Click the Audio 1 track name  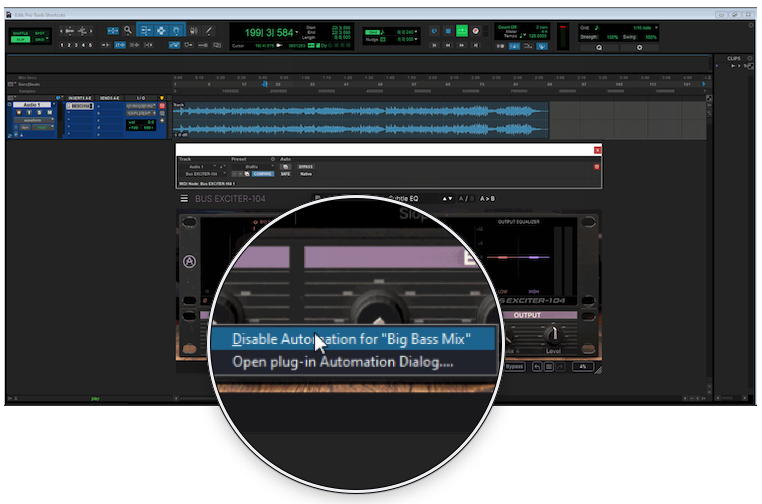click(32, 105)
